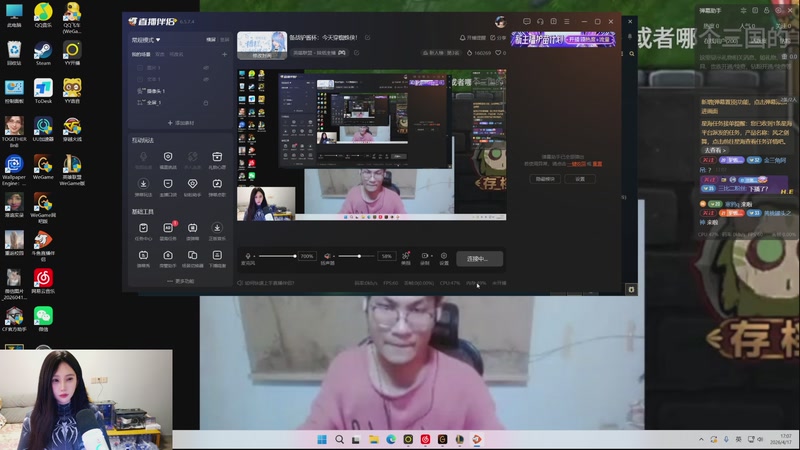Screen dimensions: 800x450
Task: Click the speaker icon in the volume bar
Action: 327,256
